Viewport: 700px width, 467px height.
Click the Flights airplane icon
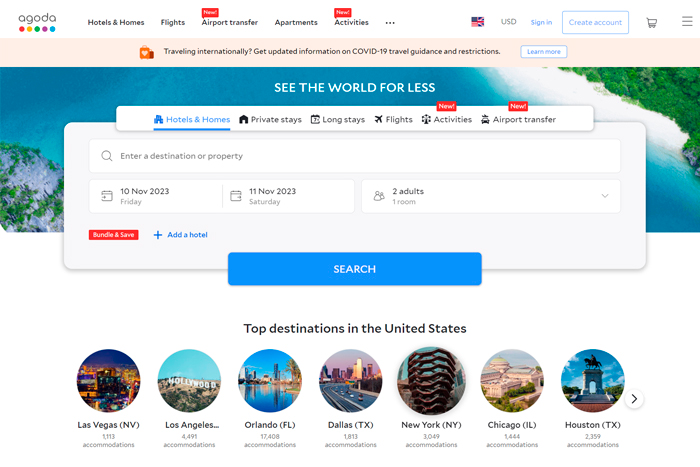tap(379, 119)
